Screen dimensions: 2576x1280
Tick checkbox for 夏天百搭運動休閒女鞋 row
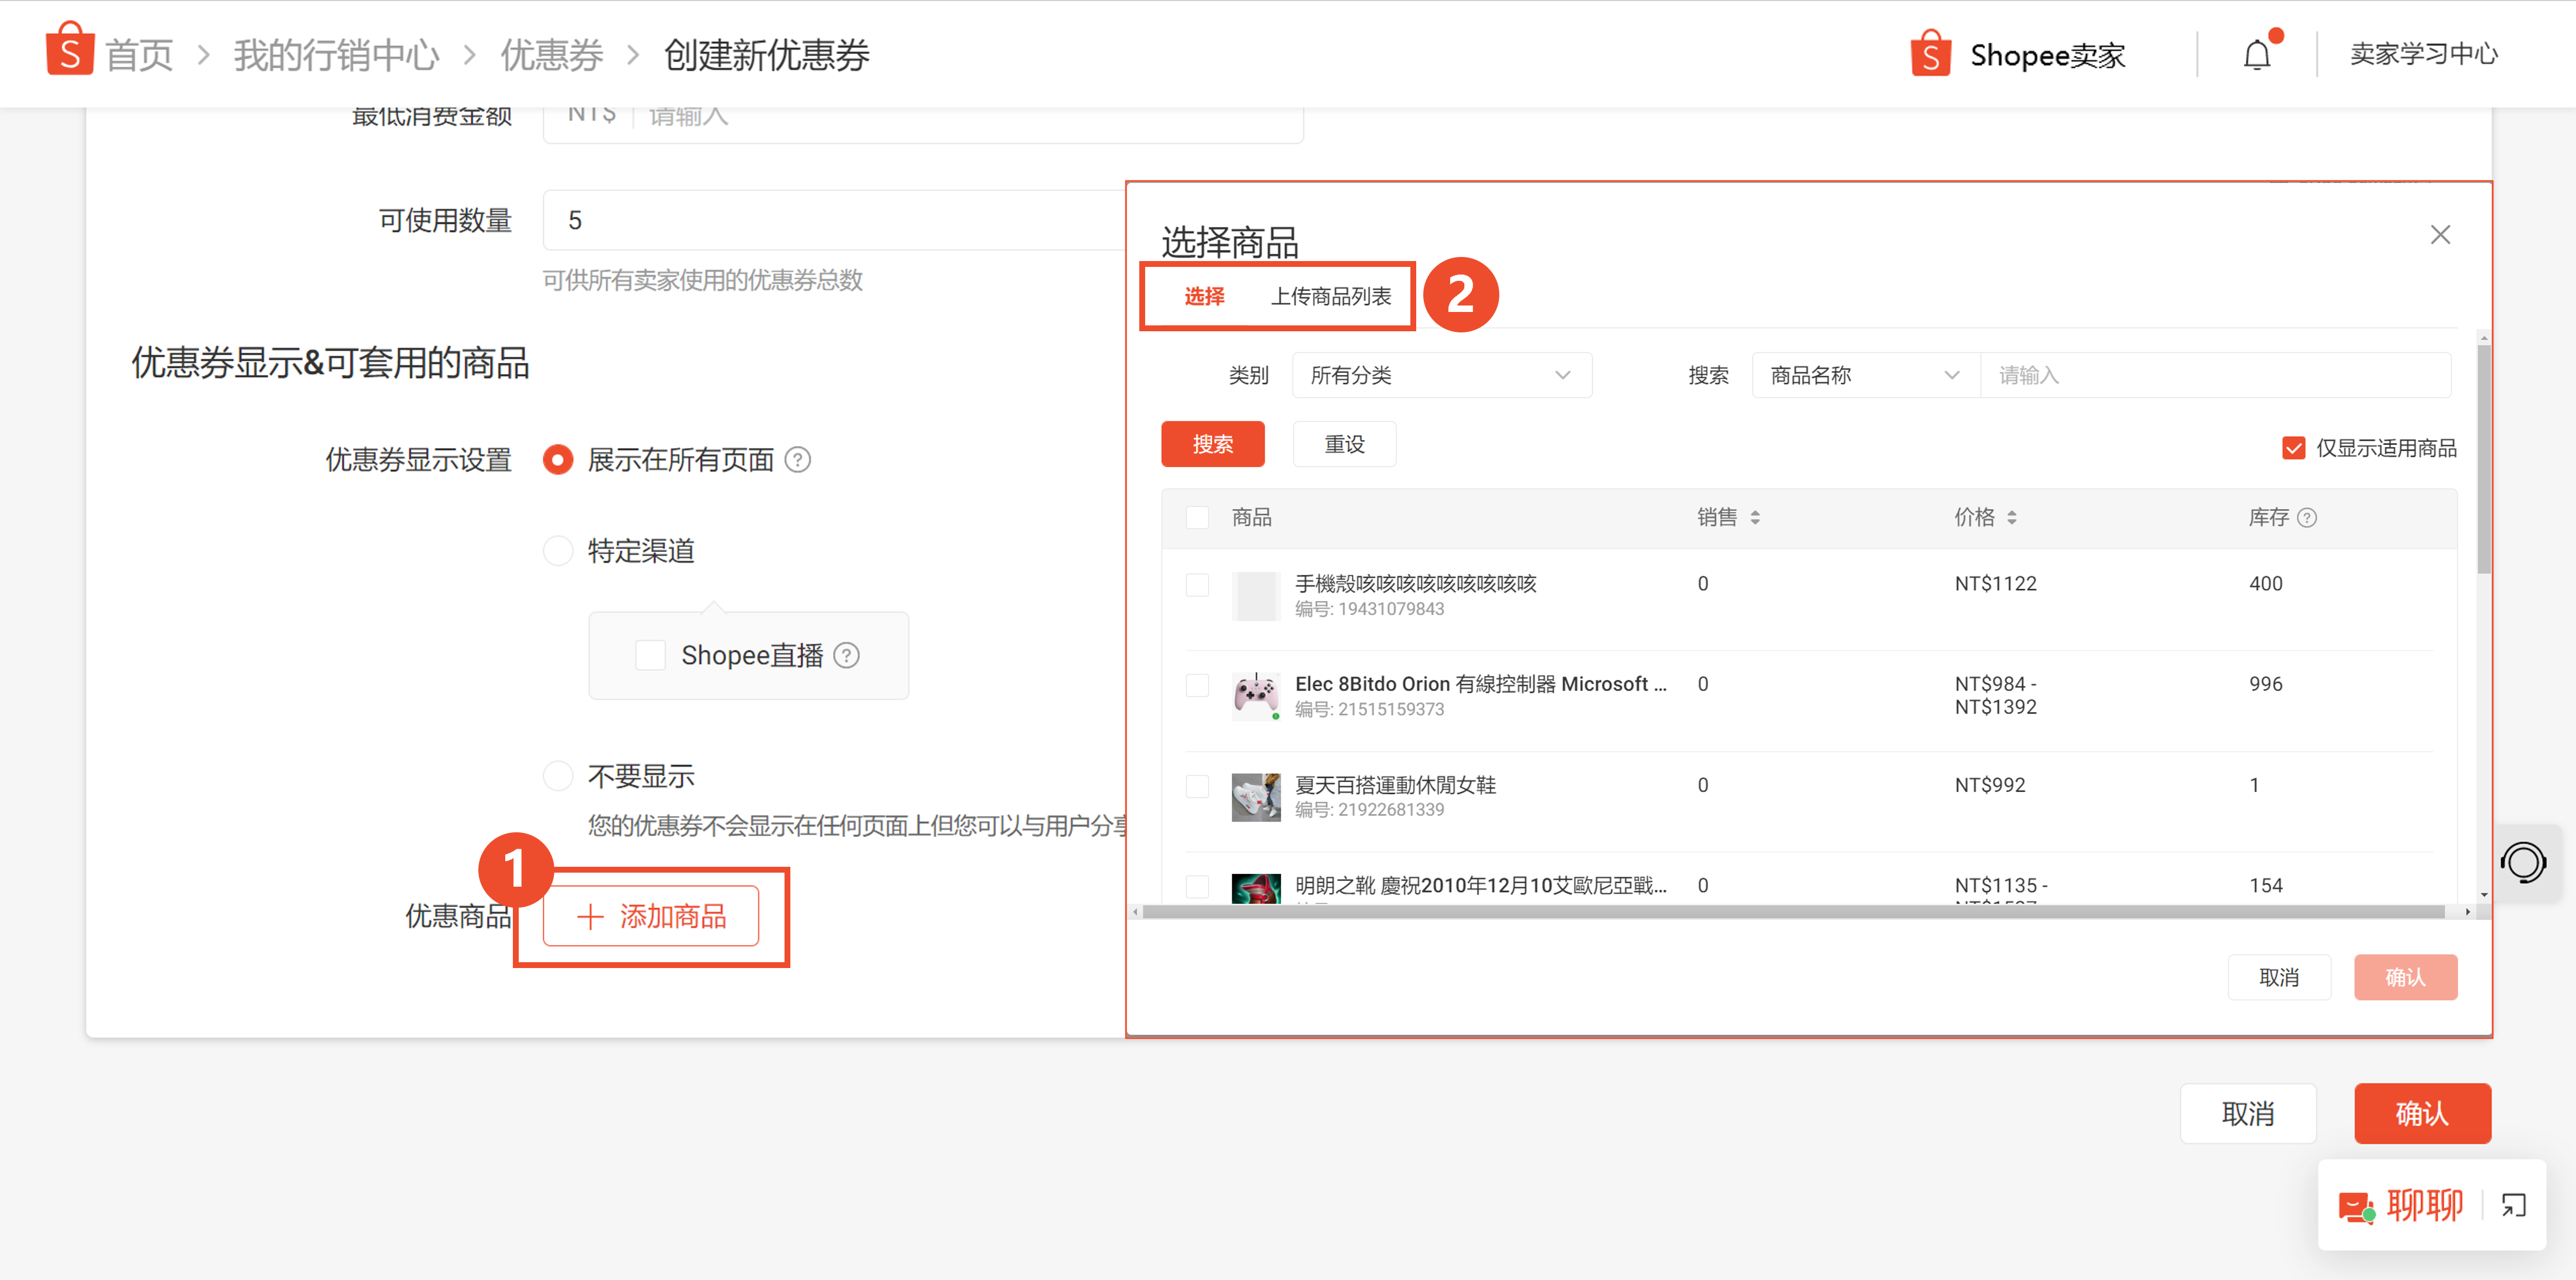point(1197,786)
